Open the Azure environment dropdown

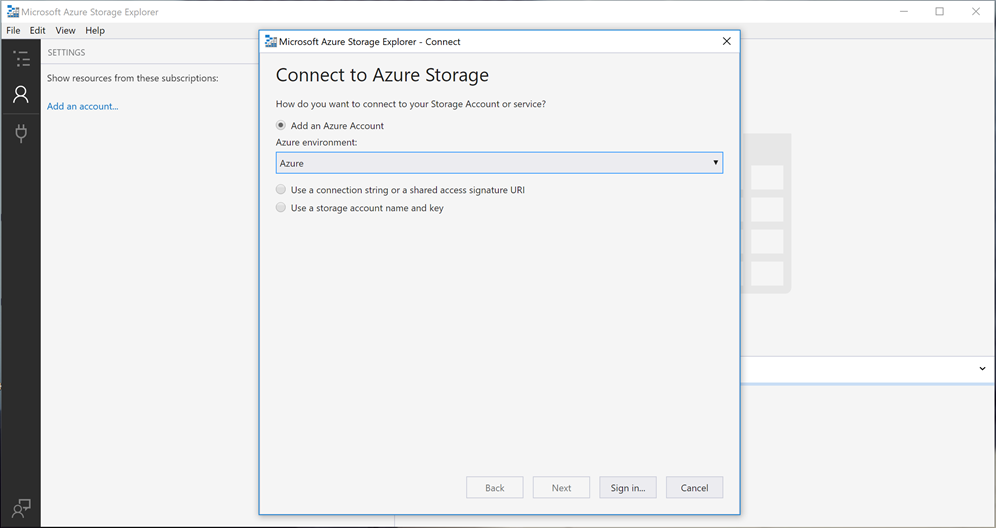tap(499, 163)
